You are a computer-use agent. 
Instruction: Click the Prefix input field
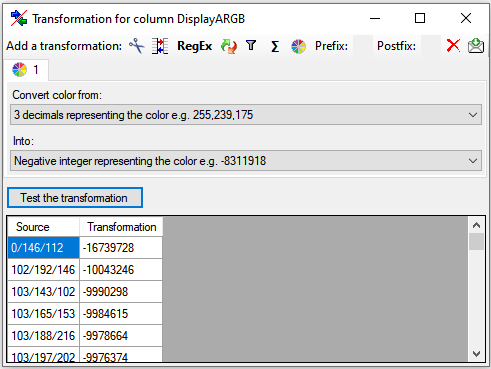[363, 46]
